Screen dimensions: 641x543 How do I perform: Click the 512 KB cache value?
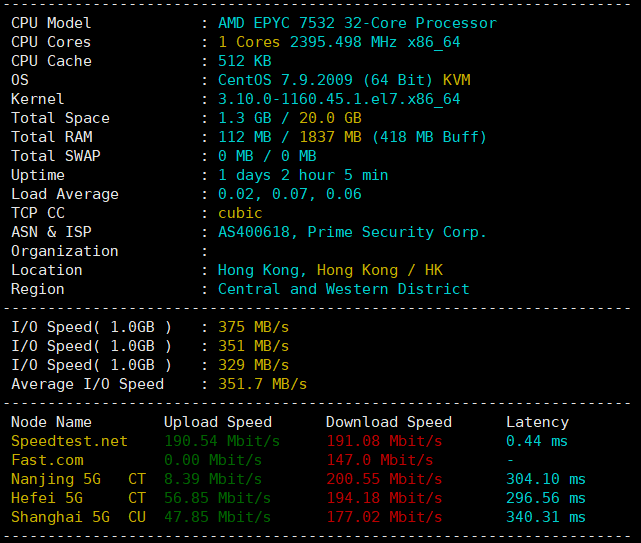[244, 61]
